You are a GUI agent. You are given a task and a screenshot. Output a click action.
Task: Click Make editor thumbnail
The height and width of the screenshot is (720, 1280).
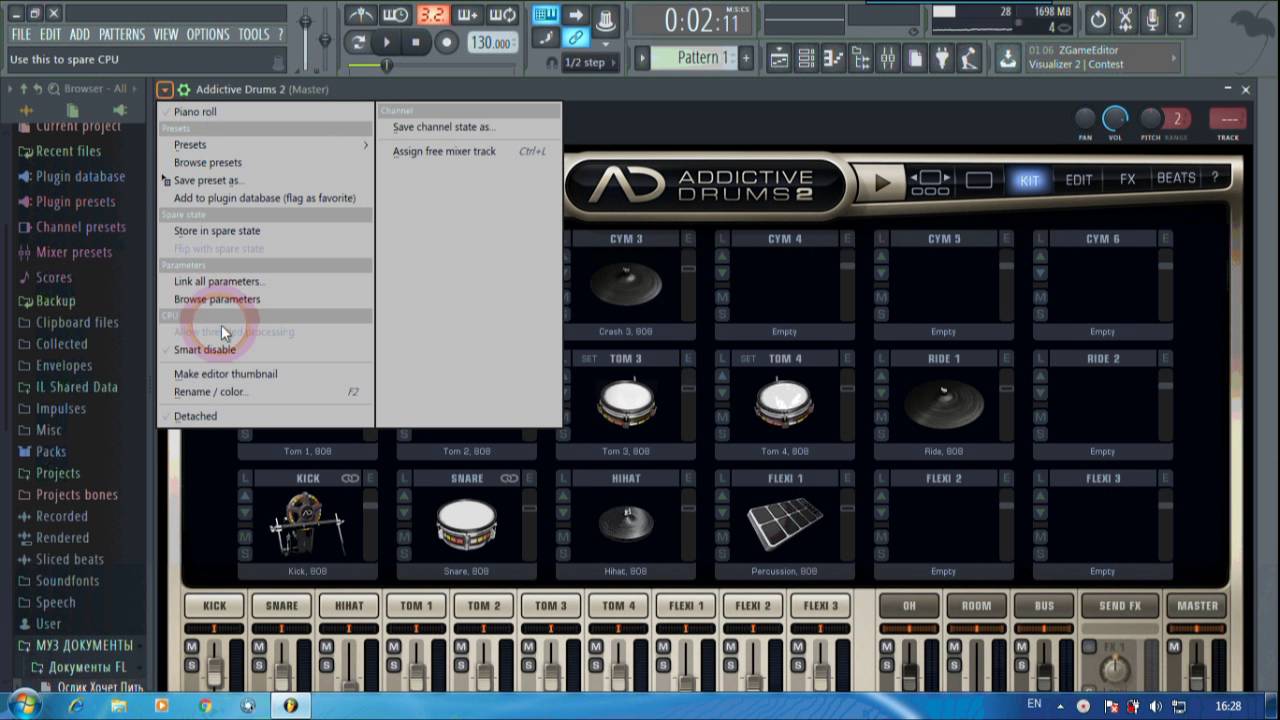(x=266, y=374)
